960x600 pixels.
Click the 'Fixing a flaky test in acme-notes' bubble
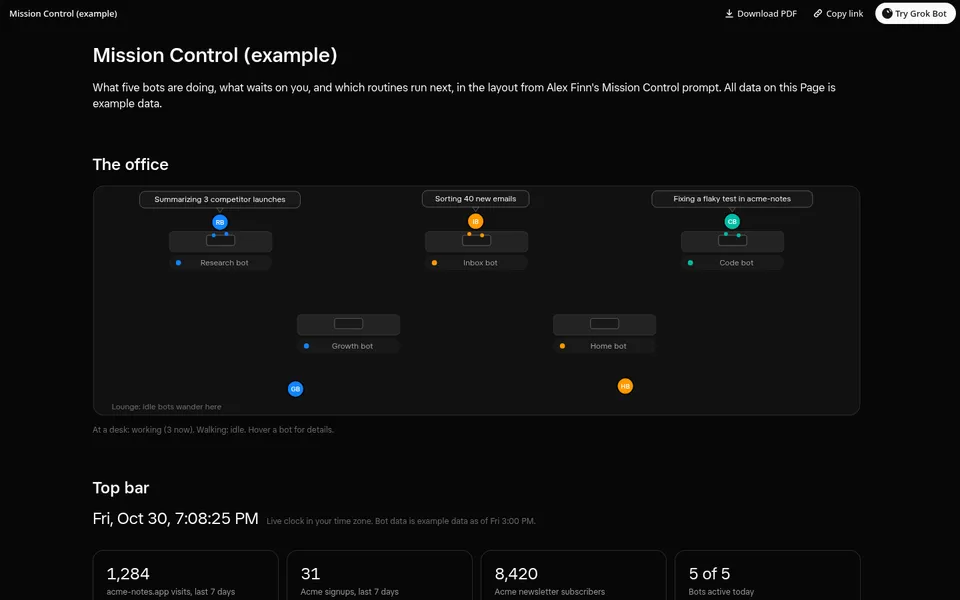pyautogui.click(x=732, y=199)
